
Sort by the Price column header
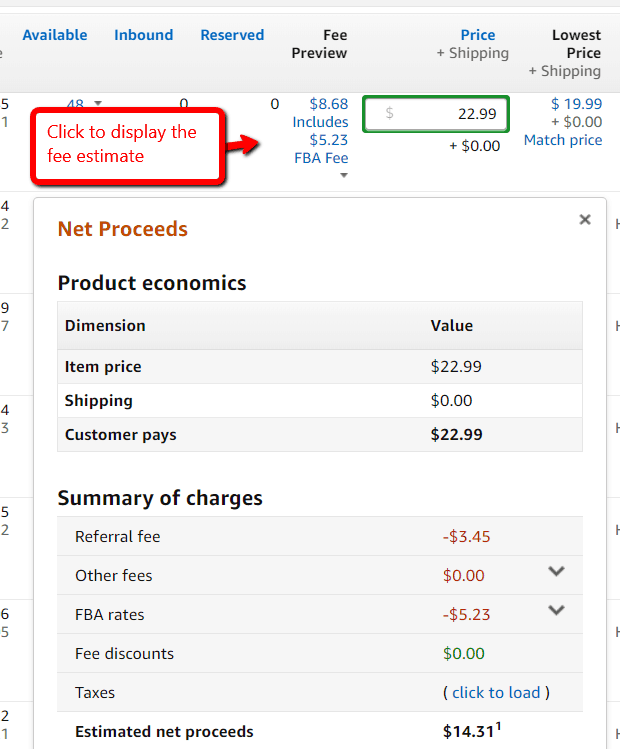478,35
